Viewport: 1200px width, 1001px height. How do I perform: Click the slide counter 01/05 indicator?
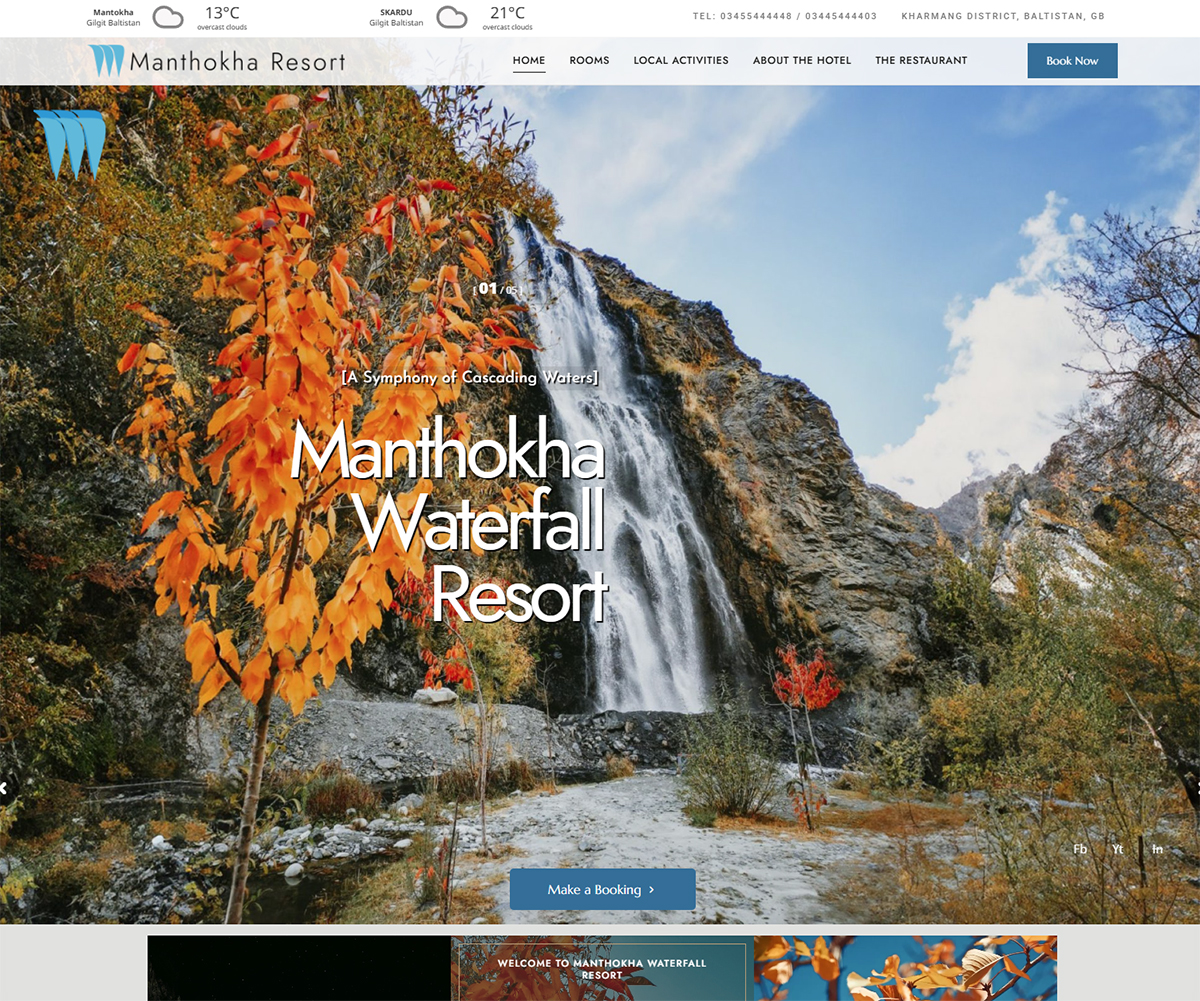click(498, 290)
